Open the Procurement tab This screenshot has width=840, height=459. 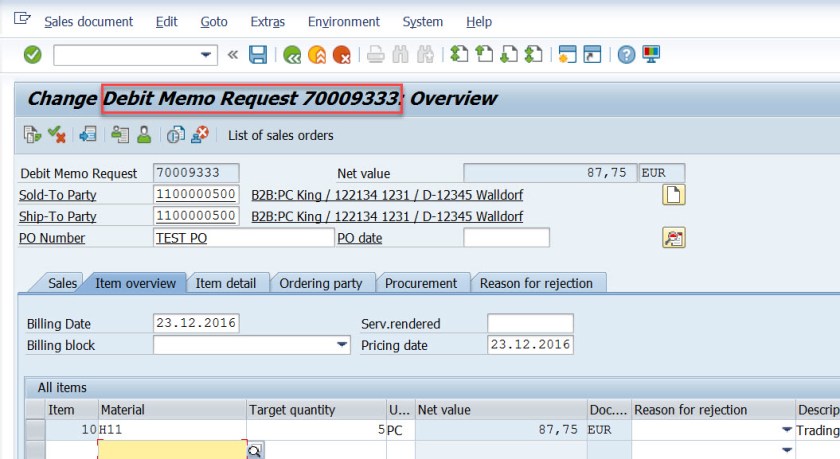pyautogui.click(x=421, y=283)
